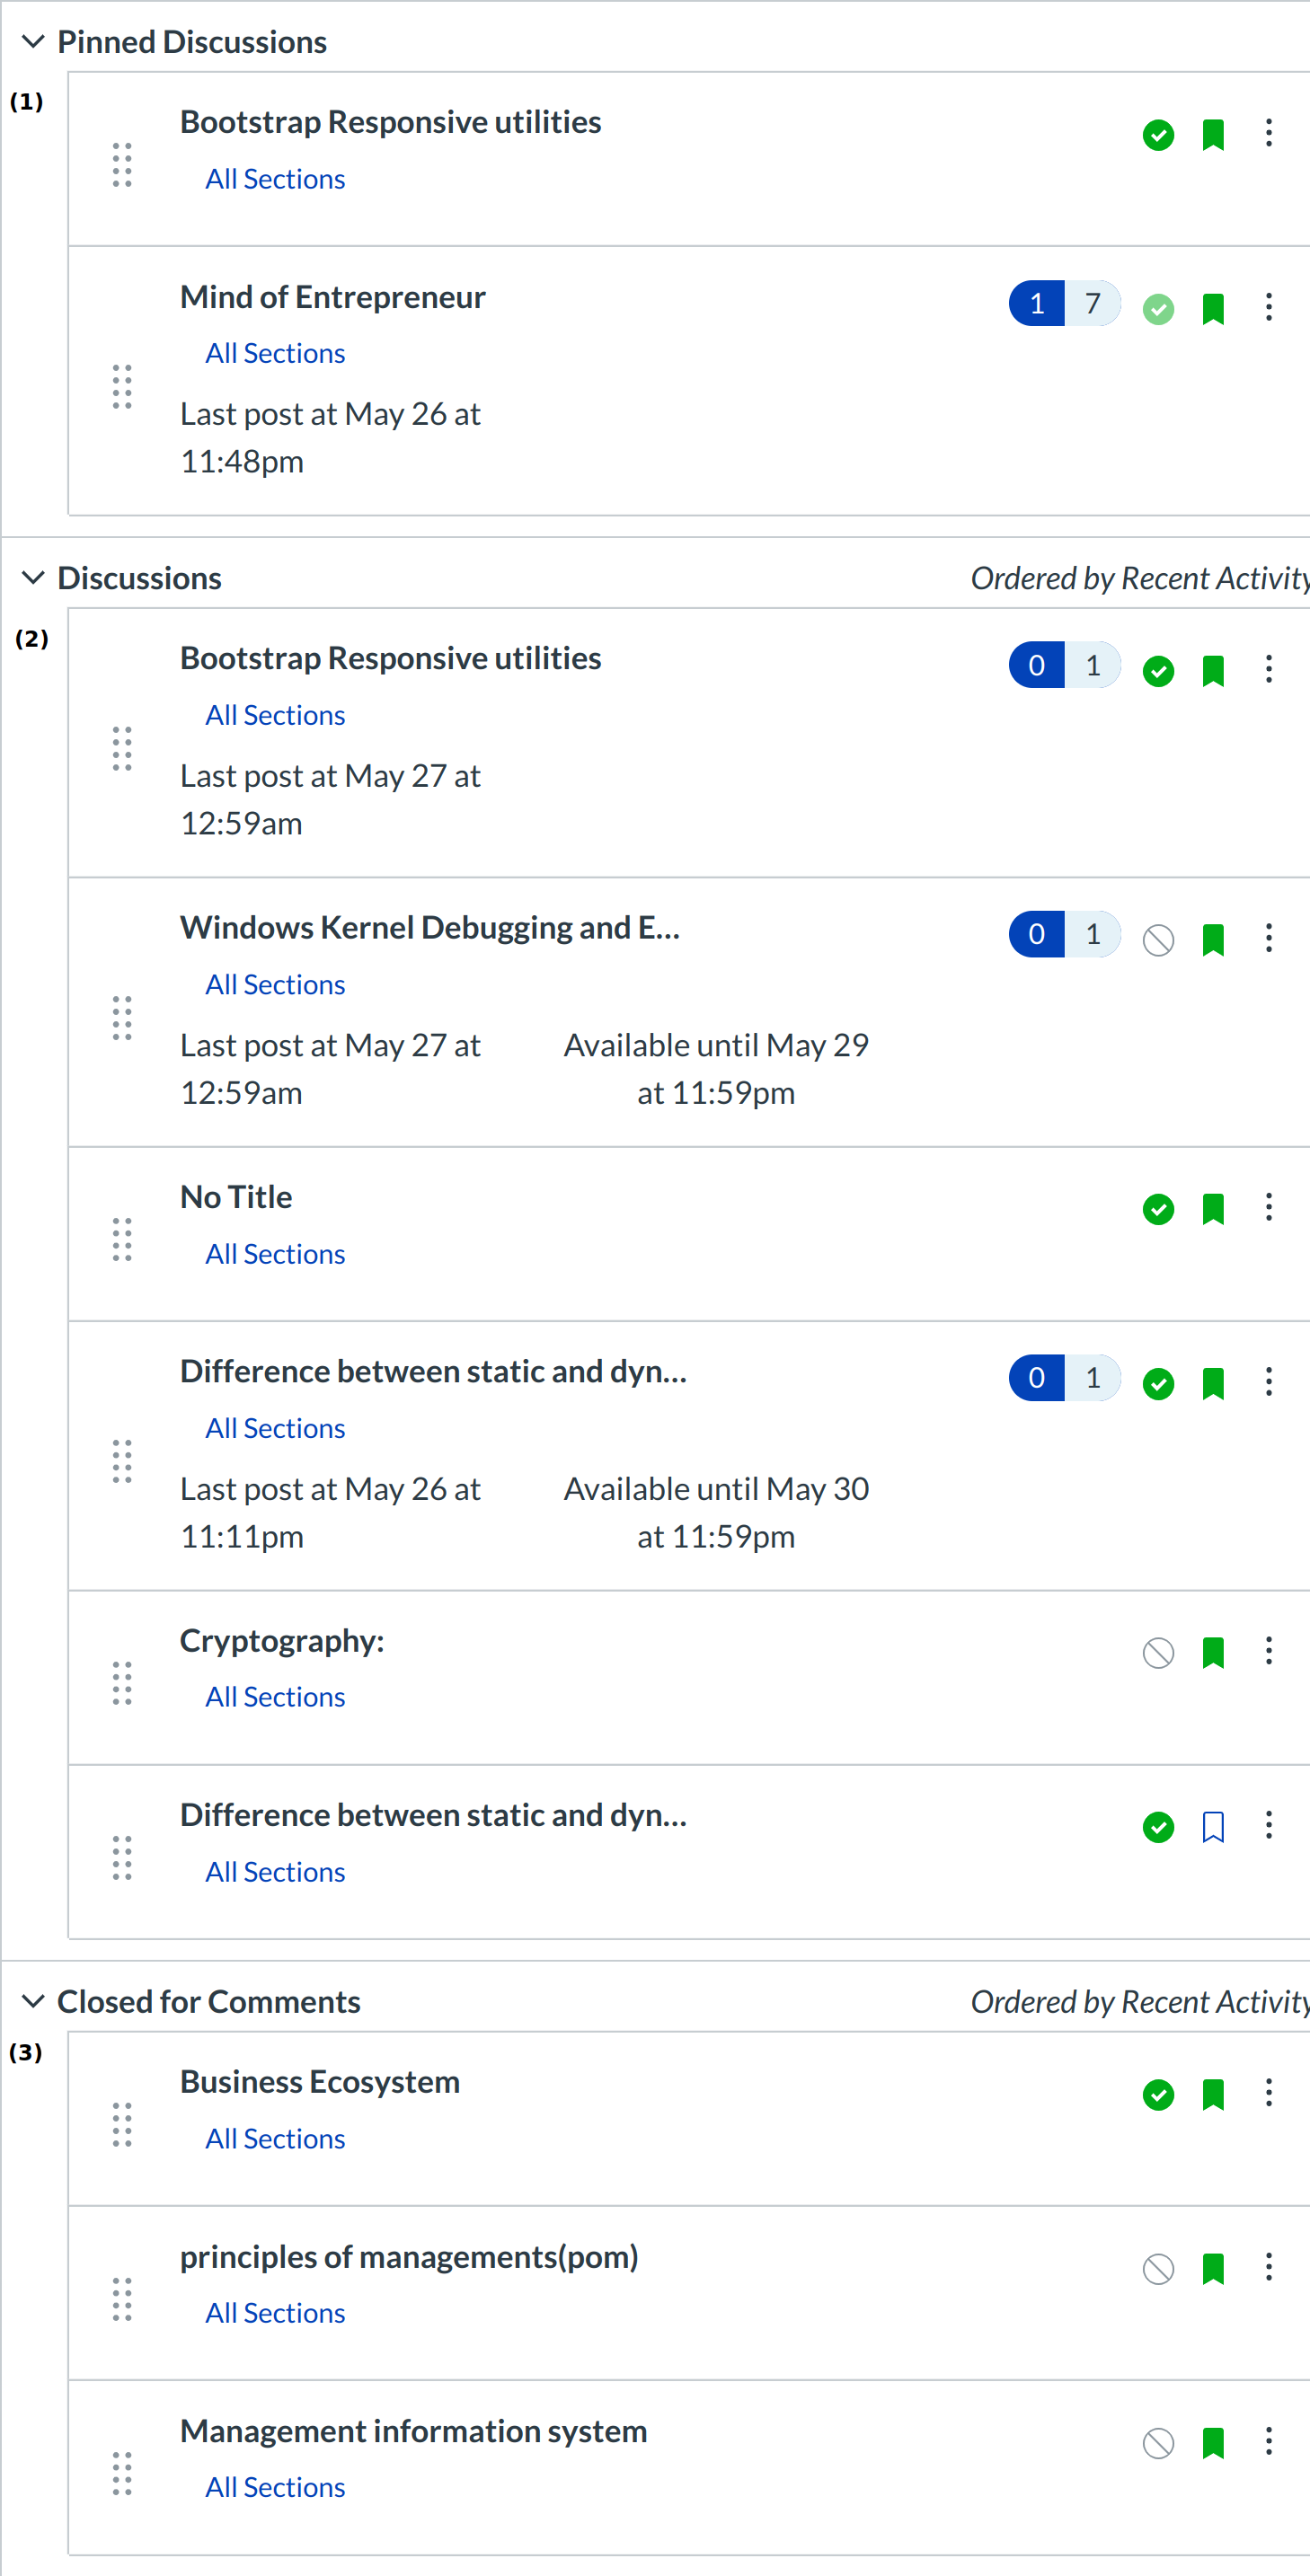Open kebab menu for Windows Kernel Debugging
1310x2576 pixels.
coord(1268,938)
